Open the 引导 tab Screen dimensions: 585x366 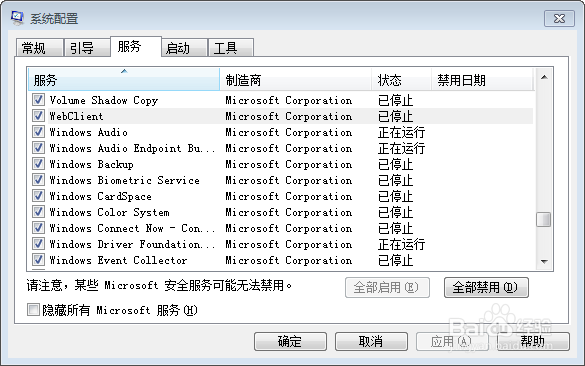pos(87,48)
